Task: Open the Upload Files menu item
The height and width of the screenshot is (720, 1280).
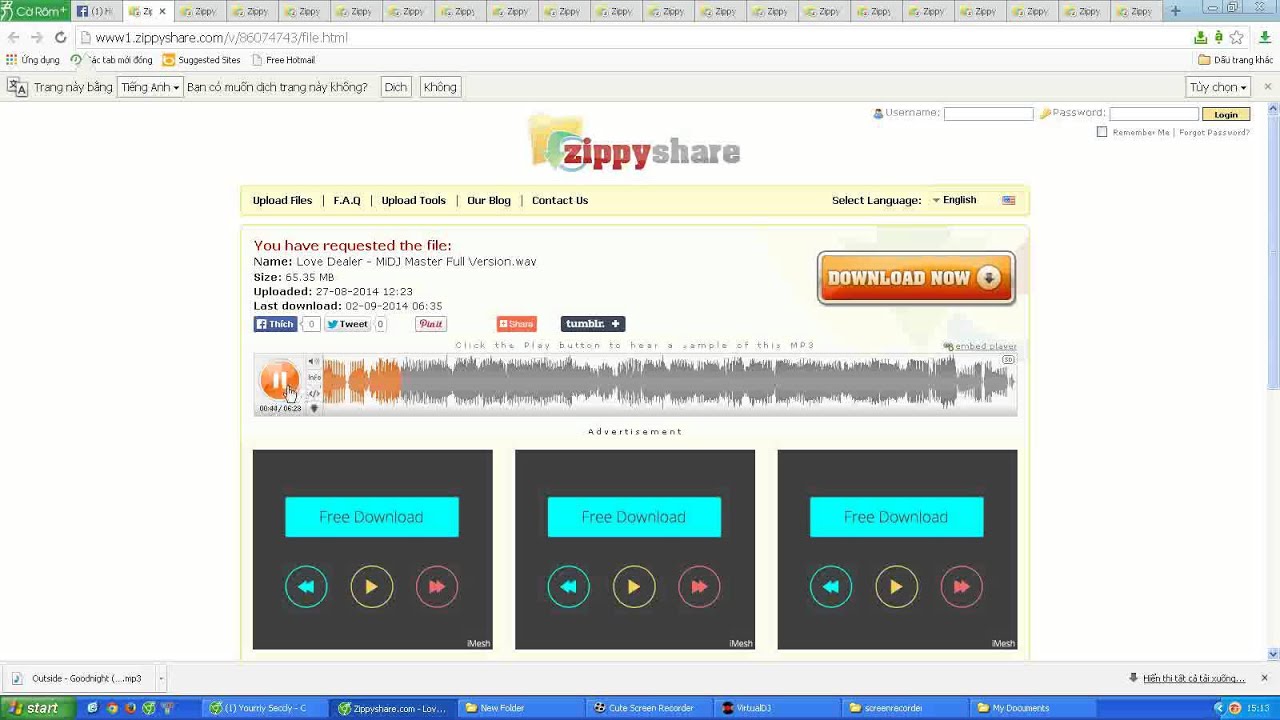Action: tap(282, 200)
